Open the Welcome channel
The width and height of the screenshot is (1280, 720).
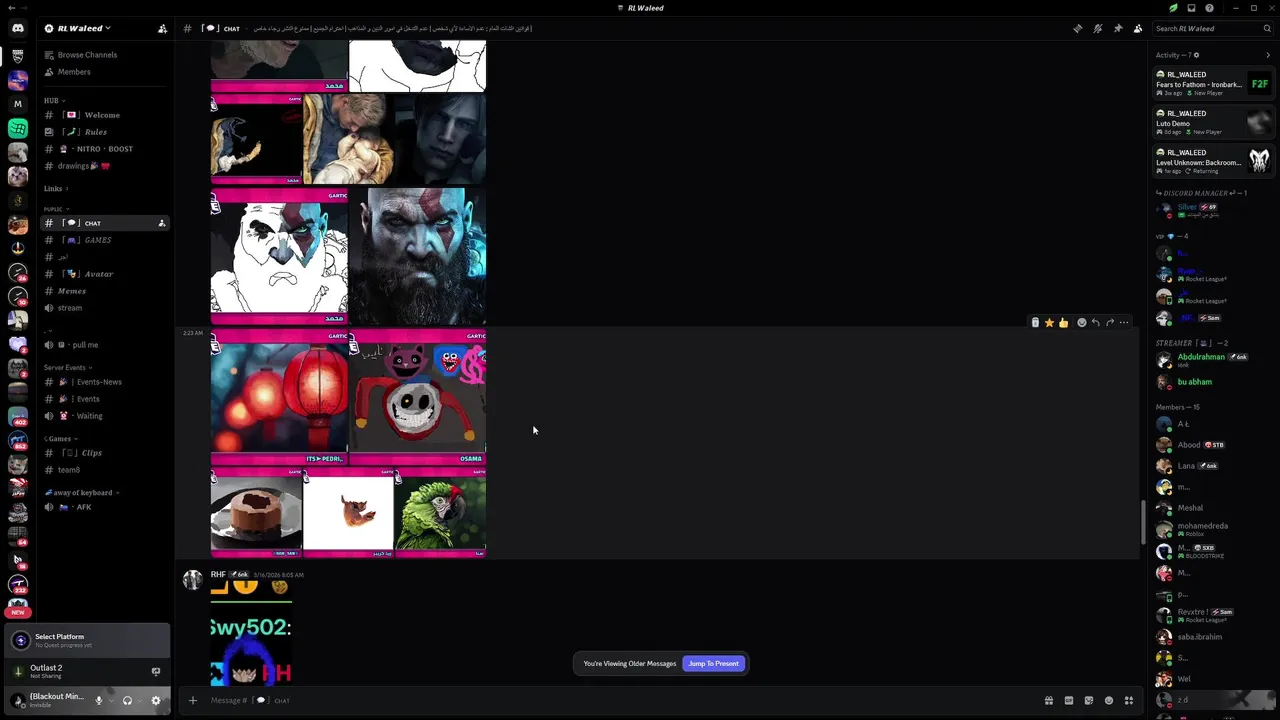coord(105,115)
